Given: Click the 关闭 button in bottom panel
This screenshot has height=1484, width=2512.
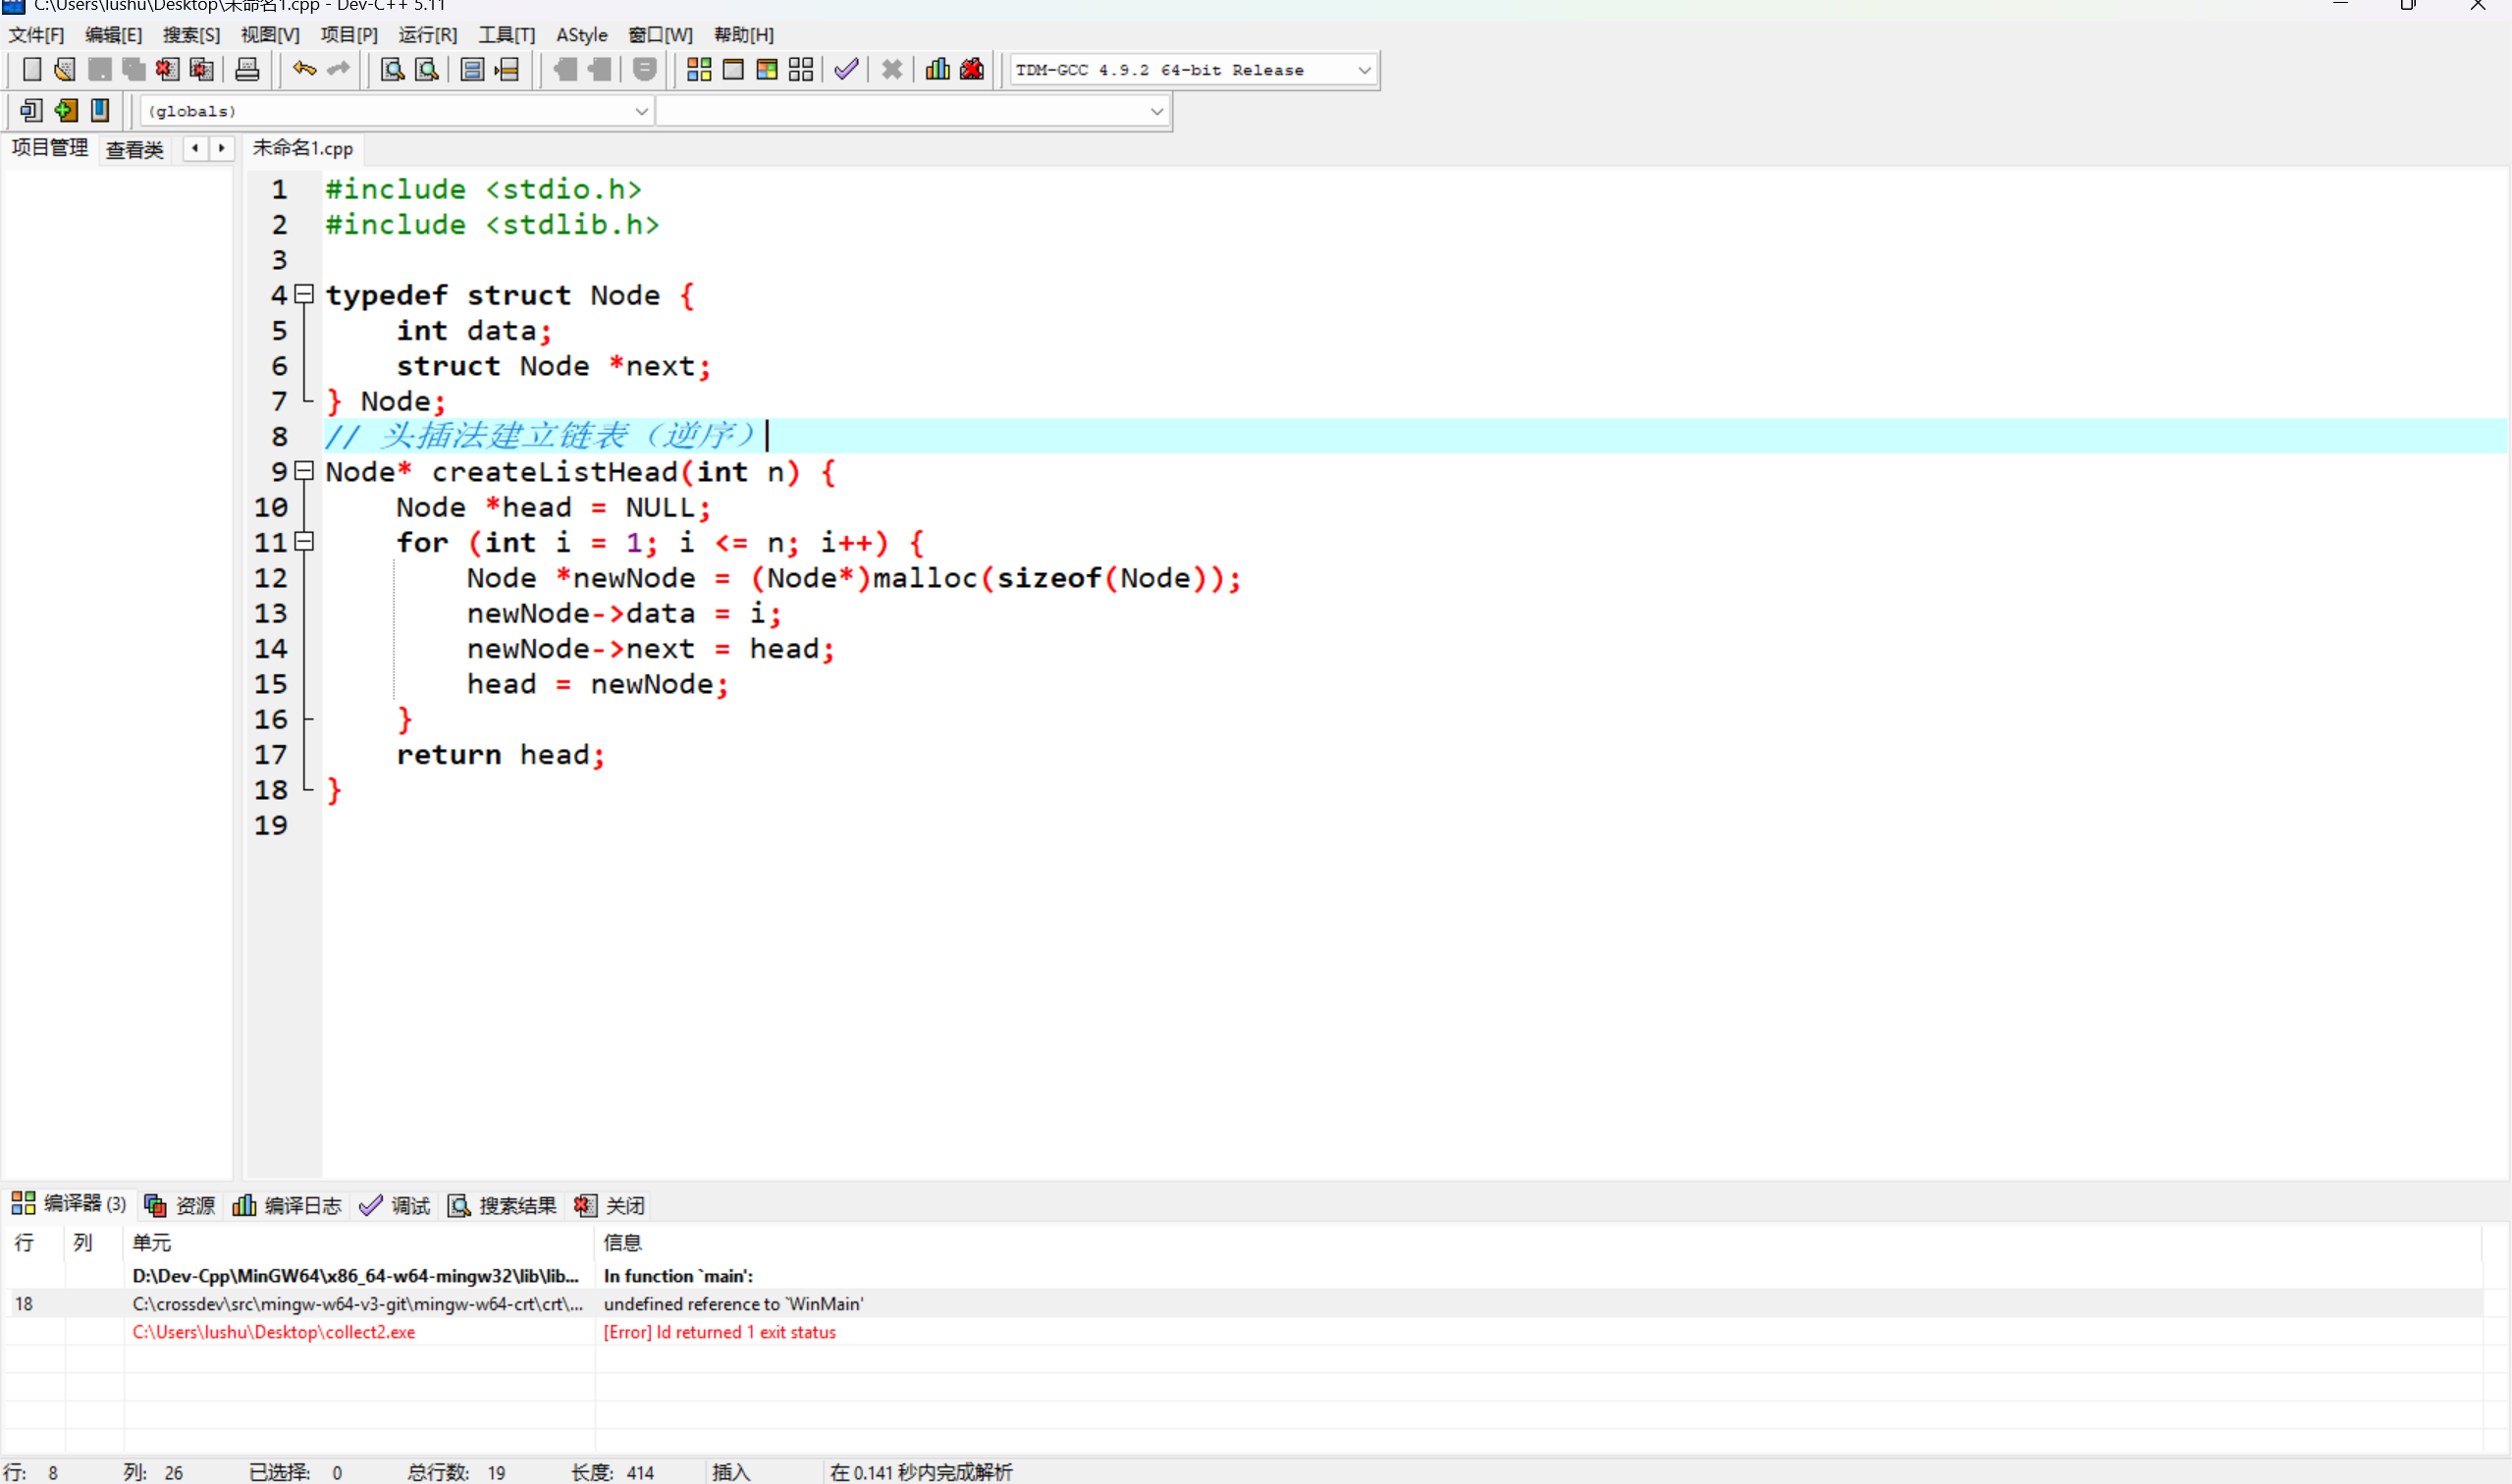Looking at the screenshot, I should coord(611,1205).
